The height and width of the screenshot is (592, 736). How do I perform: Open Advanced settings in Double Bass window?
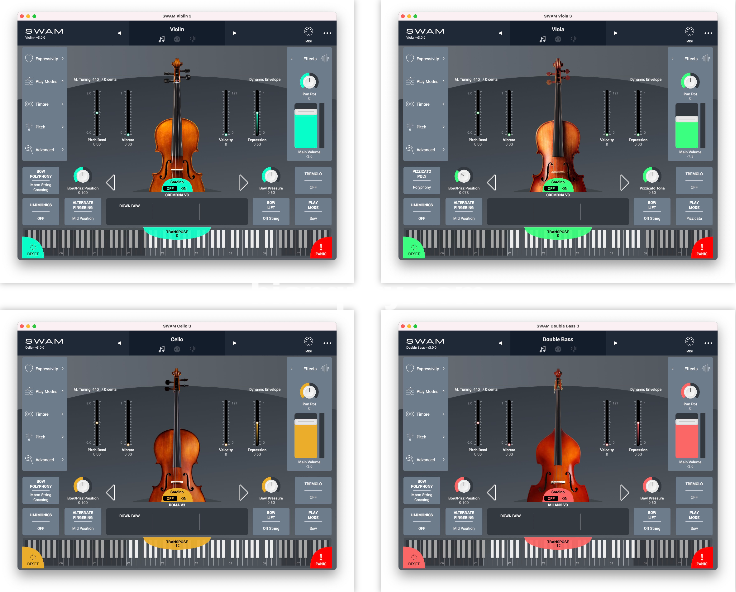tap(425, 459)
